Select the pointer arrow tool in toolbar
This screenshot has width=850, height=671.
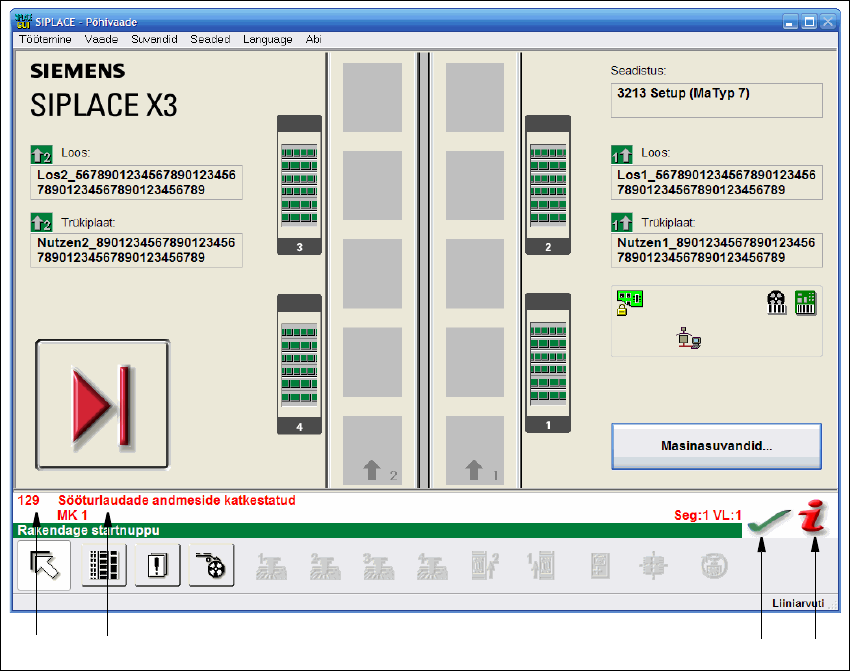(x=44, y=565)
